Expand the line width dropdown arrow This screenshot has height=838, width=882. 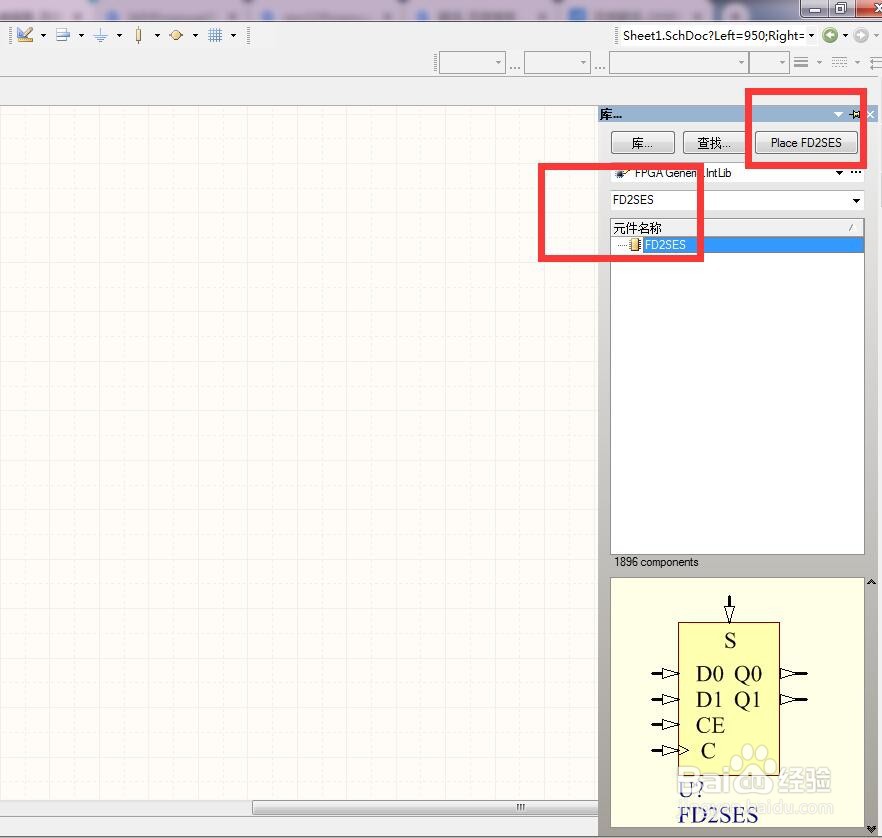(x=819, y=62)
